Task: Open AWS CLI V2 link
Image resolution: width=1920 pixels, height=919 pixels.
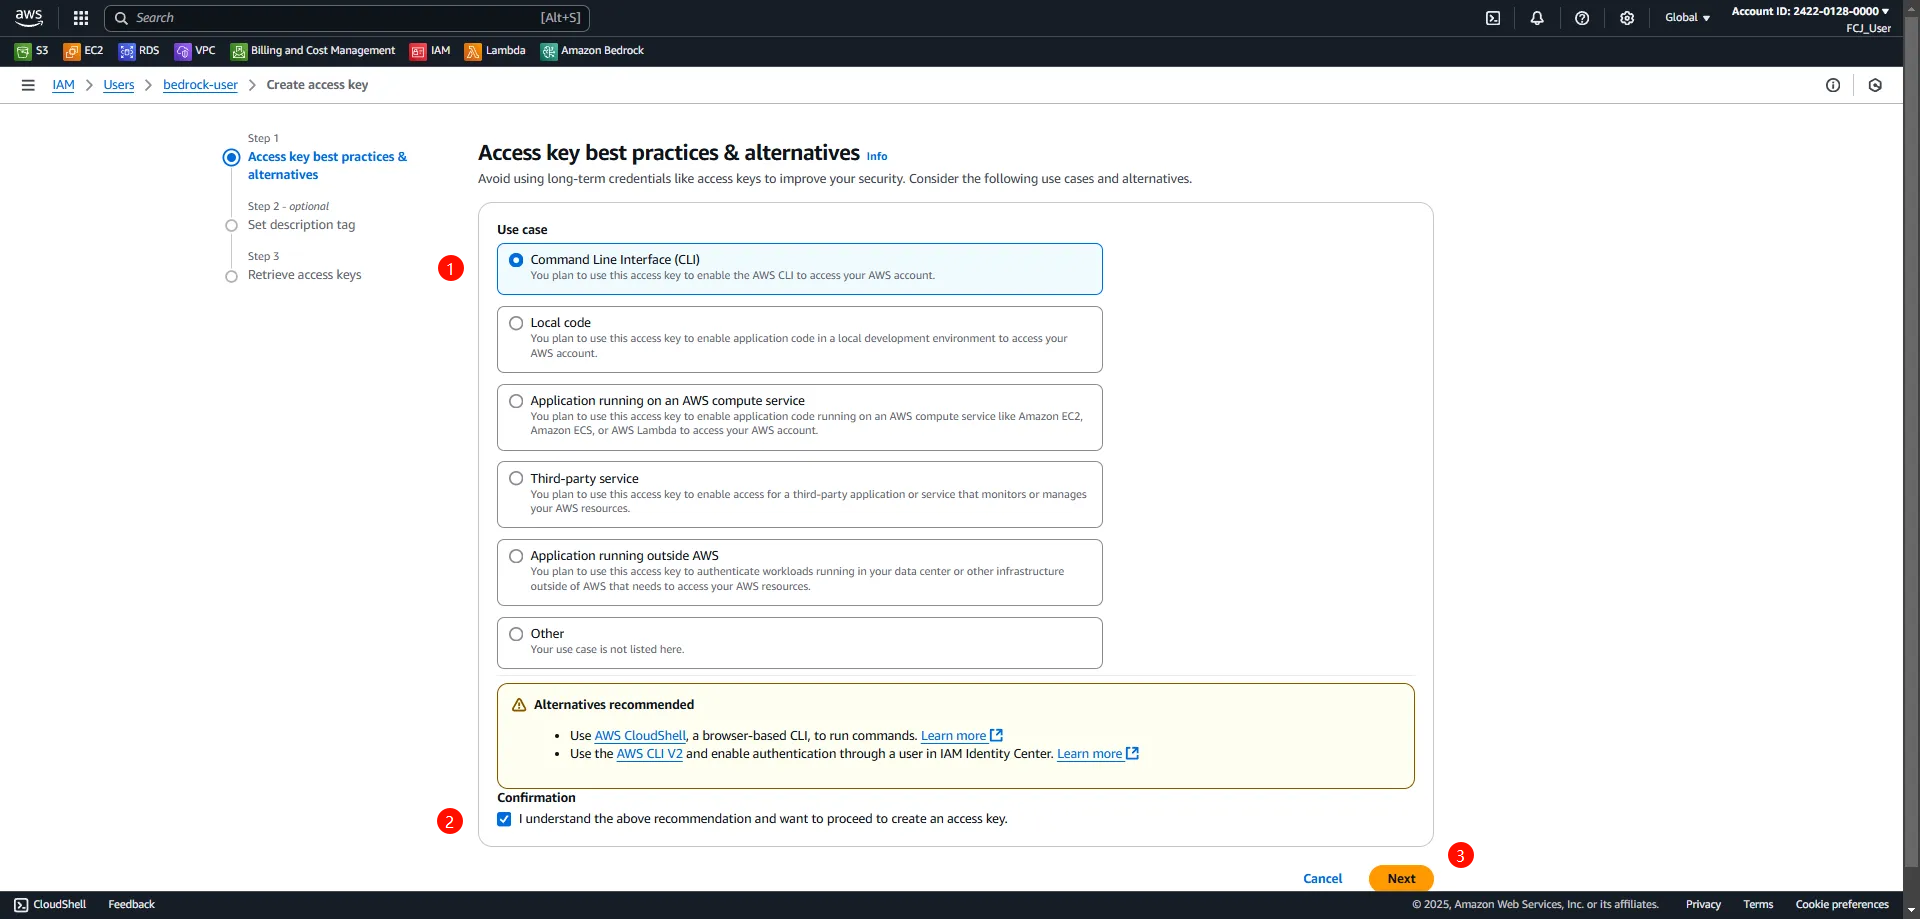Action: 649,754
